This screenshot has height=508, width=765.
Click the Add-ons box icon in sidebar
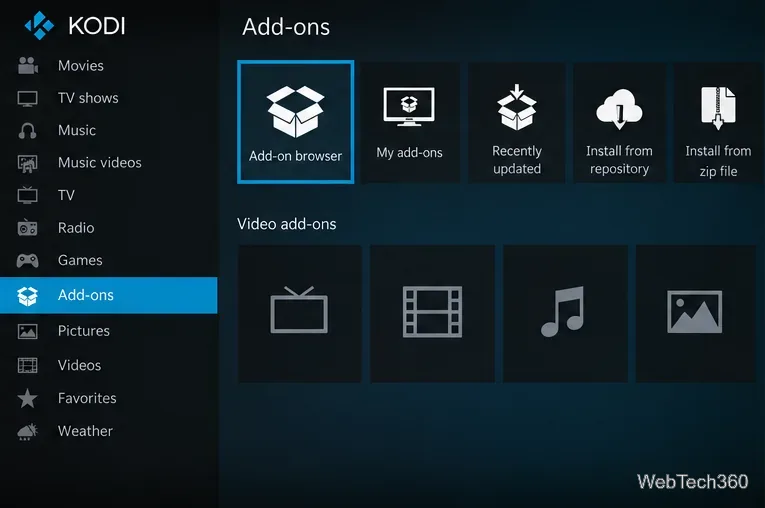tap(27, 295)
